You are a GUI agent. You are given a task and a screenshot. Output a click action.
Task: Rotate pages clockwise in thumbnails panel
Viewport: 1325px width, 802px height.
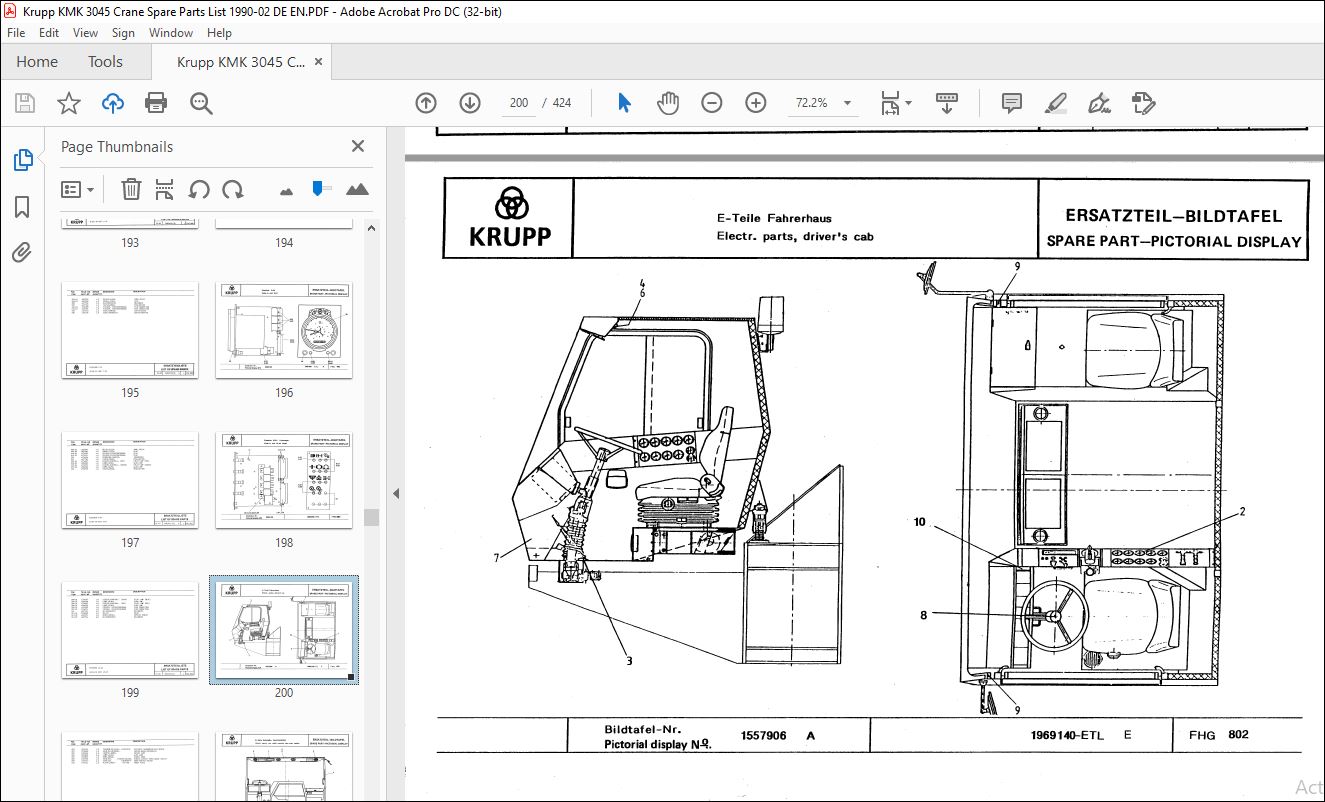[x=233, y=189]
